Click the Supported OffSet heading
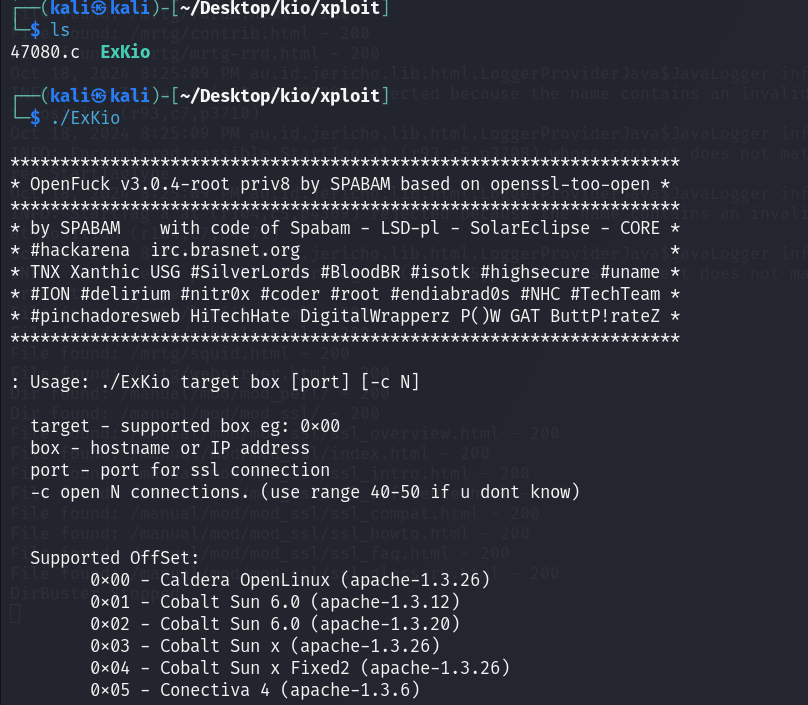The height and width of the screenshot is (705, 808). pyautogui.click(x=115, y=558)
